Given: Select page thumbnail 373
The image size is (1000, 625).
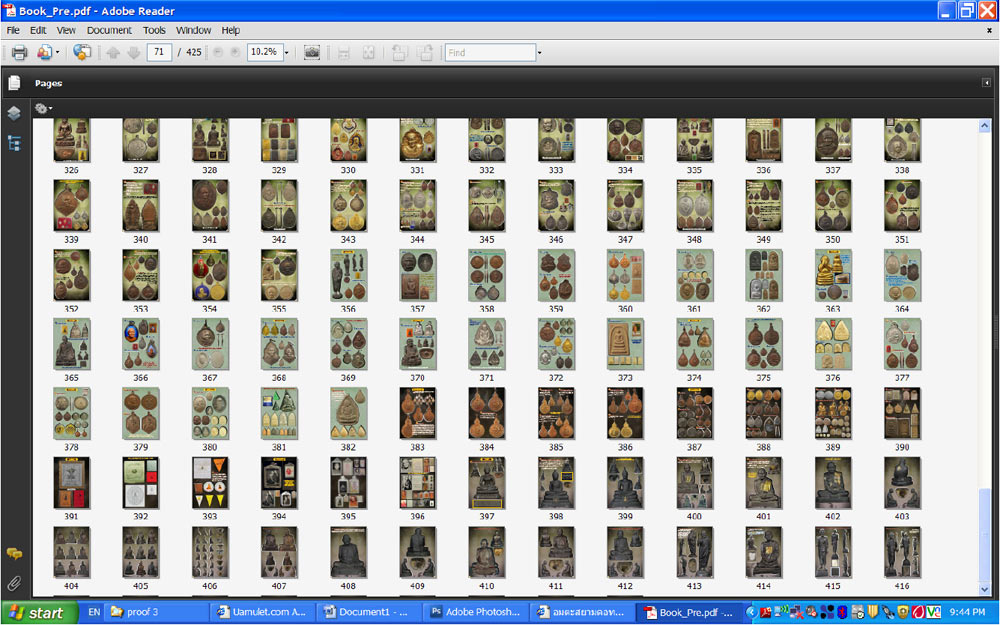Looking at the screenshot, I should pyautogui.click(x=625, y=345).
